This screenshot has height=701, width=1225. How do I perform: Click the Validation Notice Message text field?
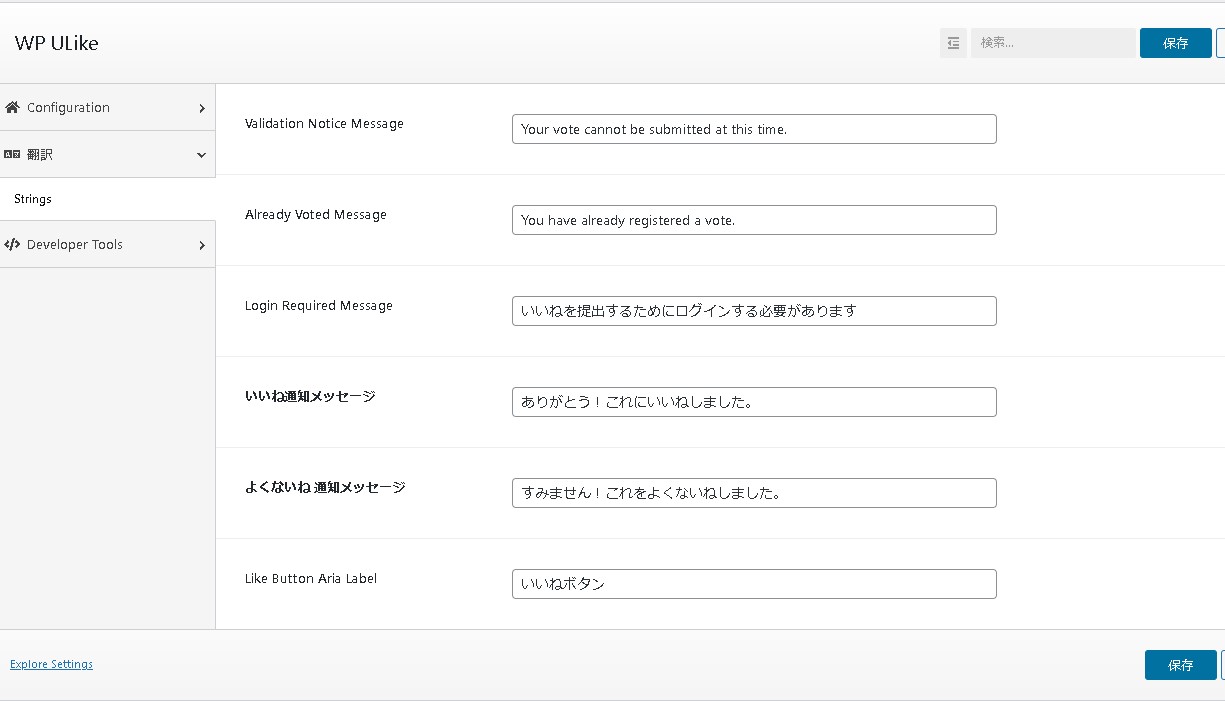point(754,129)
